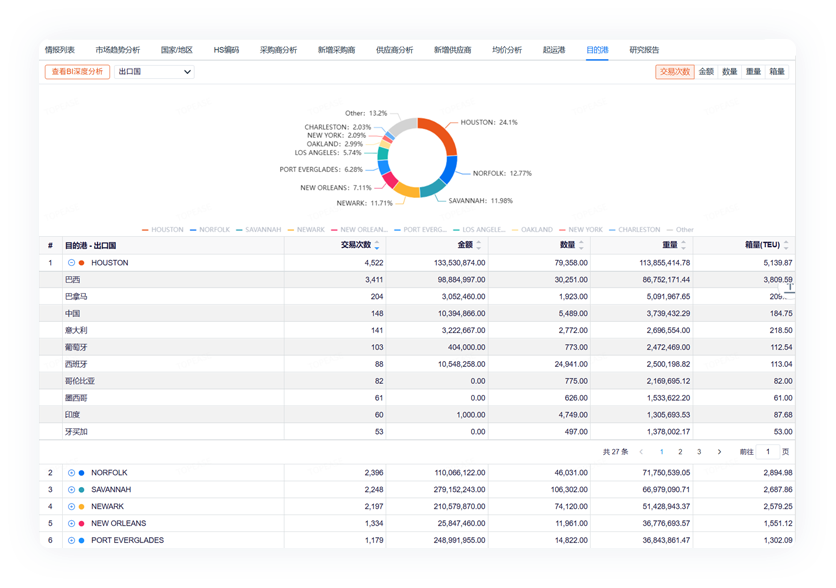Viewport: 836px width, 588px height.
Task: Switch to the 市场趋势分析 tab
Action: 118,49
